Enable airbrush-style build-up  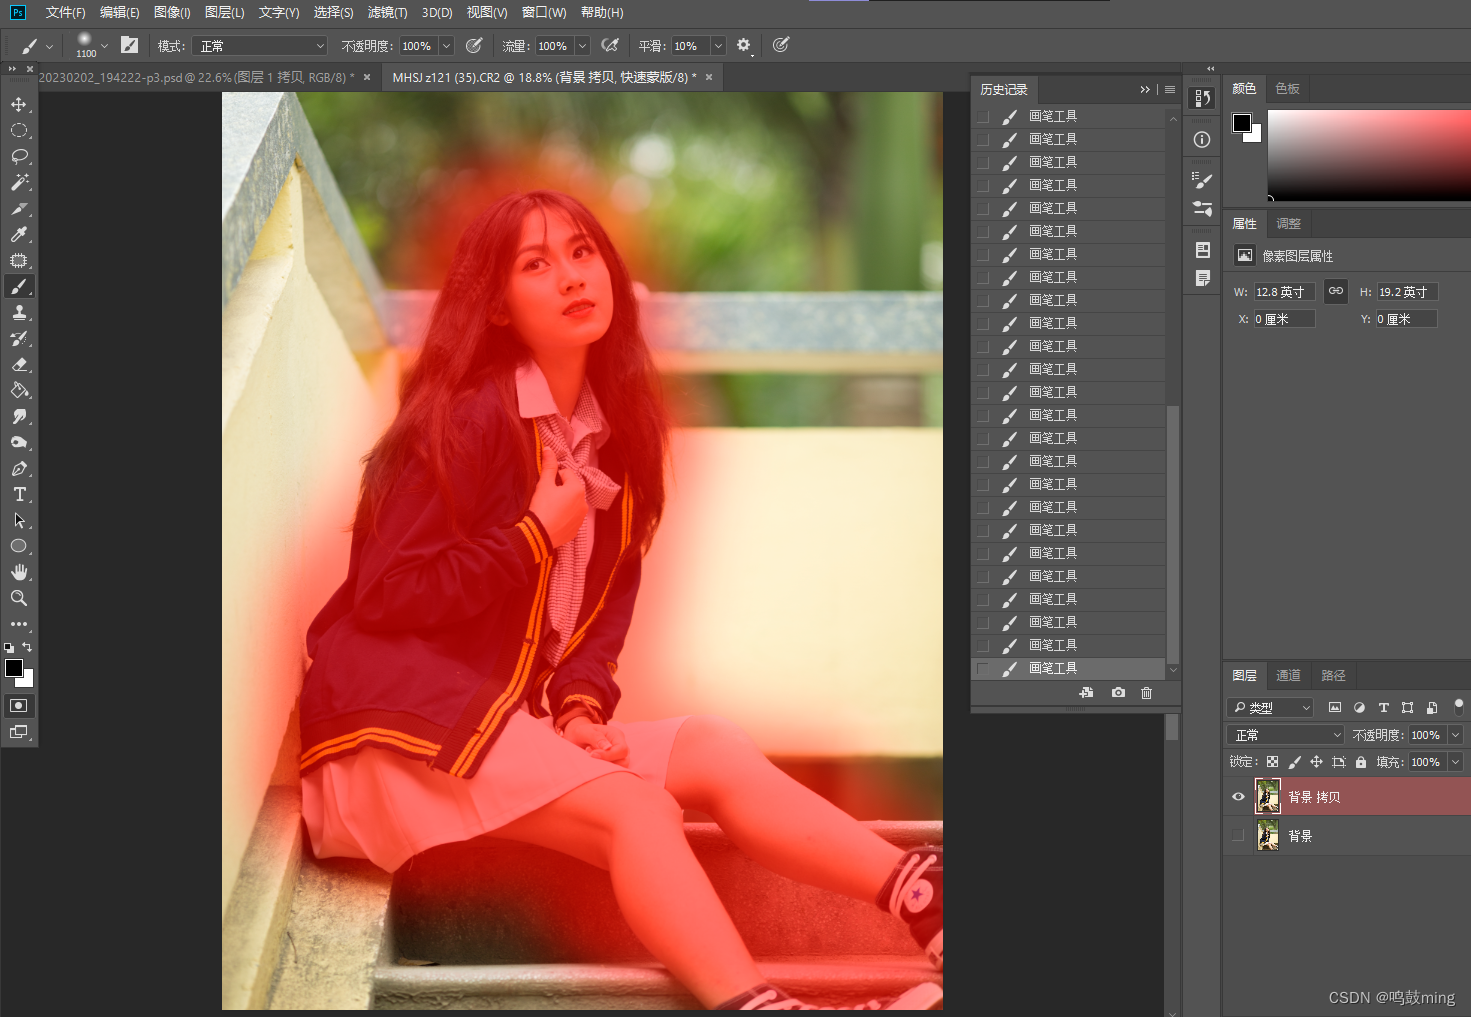[x=610, y=45]
